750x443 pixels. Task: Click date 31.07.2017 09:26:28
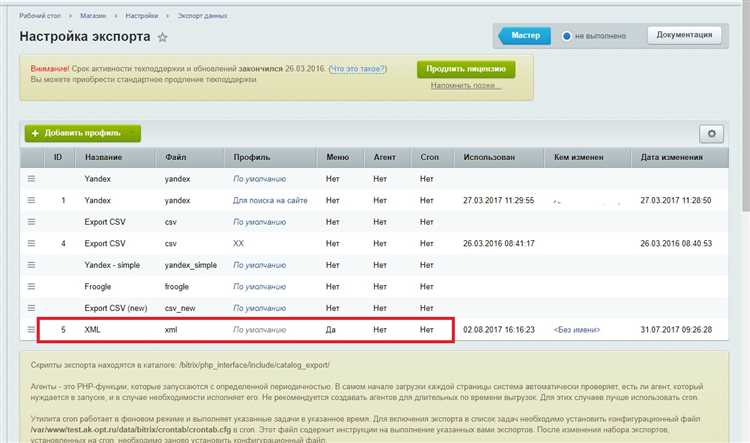click(x=676, y=330)
